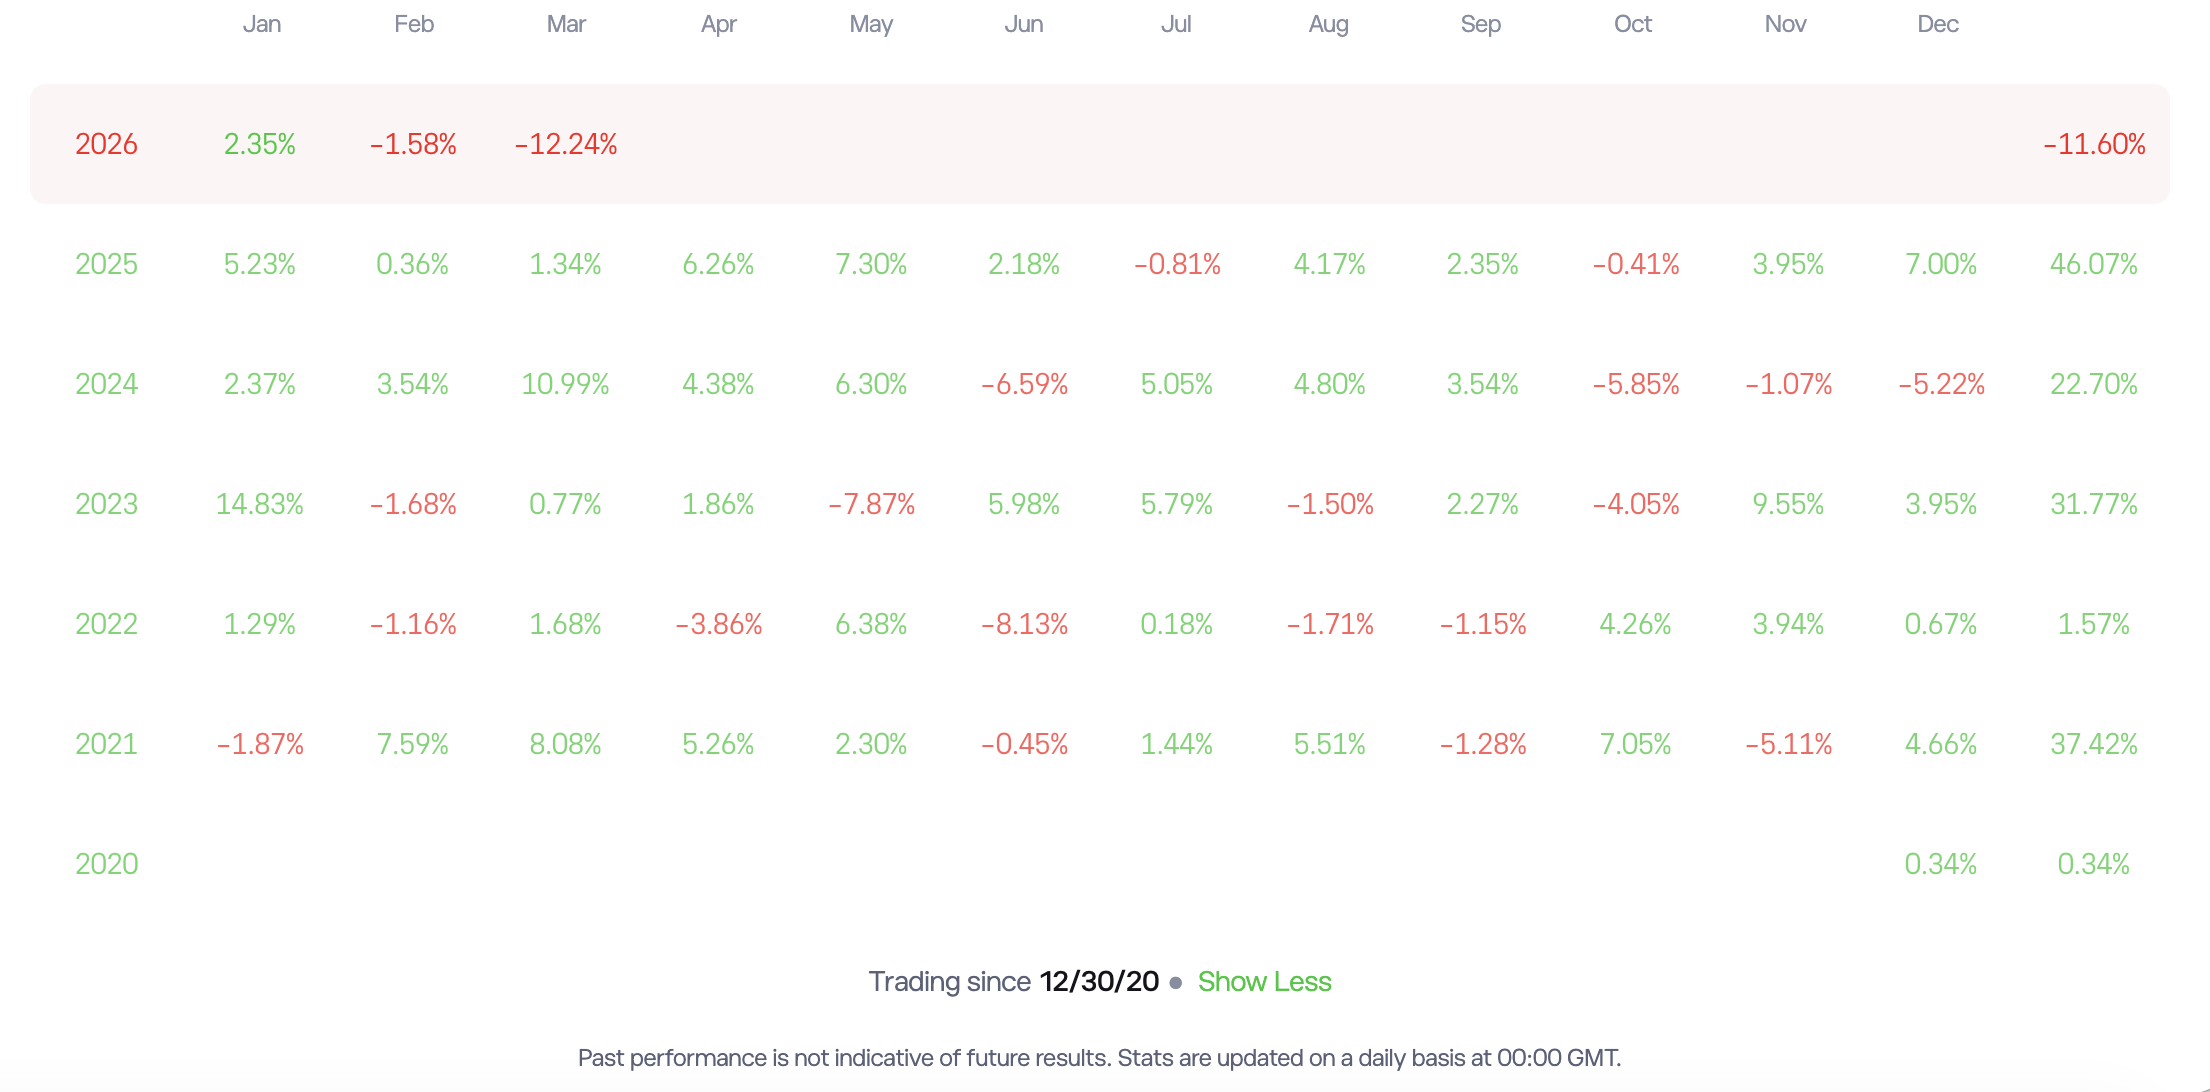Screen dimensions: 2210x1092
Task: Select the 46.07% yearly total for 2025
Action: [2093, 264]
